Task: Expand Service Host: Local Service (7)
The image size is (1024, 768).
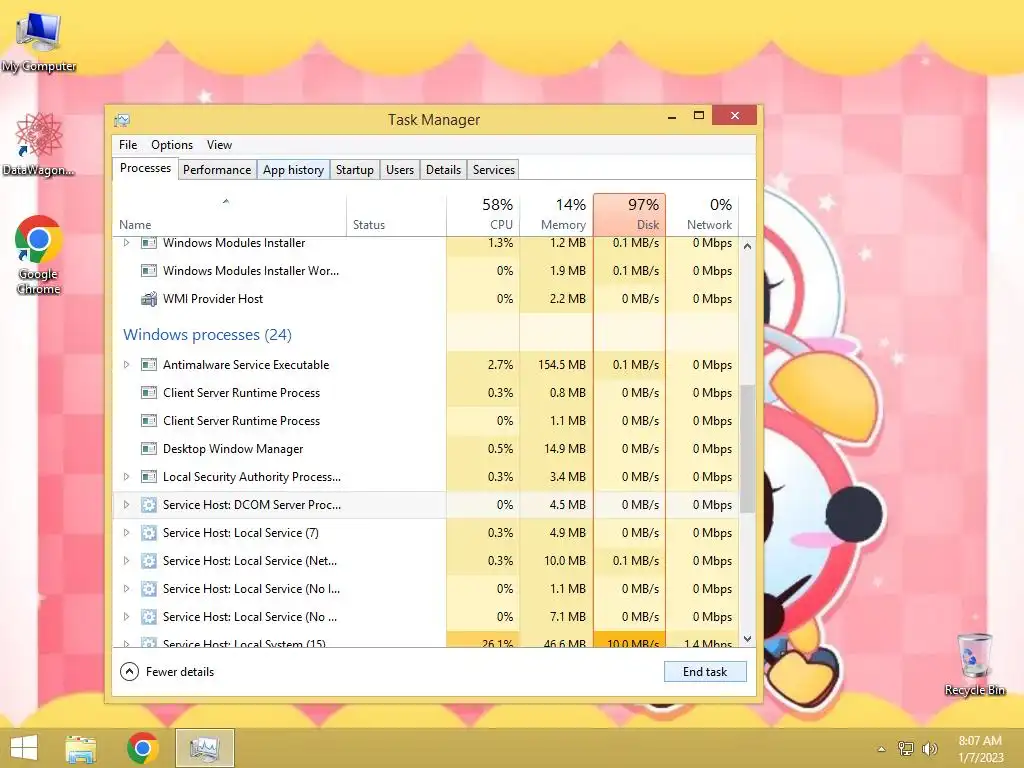Action: (127, 533)
